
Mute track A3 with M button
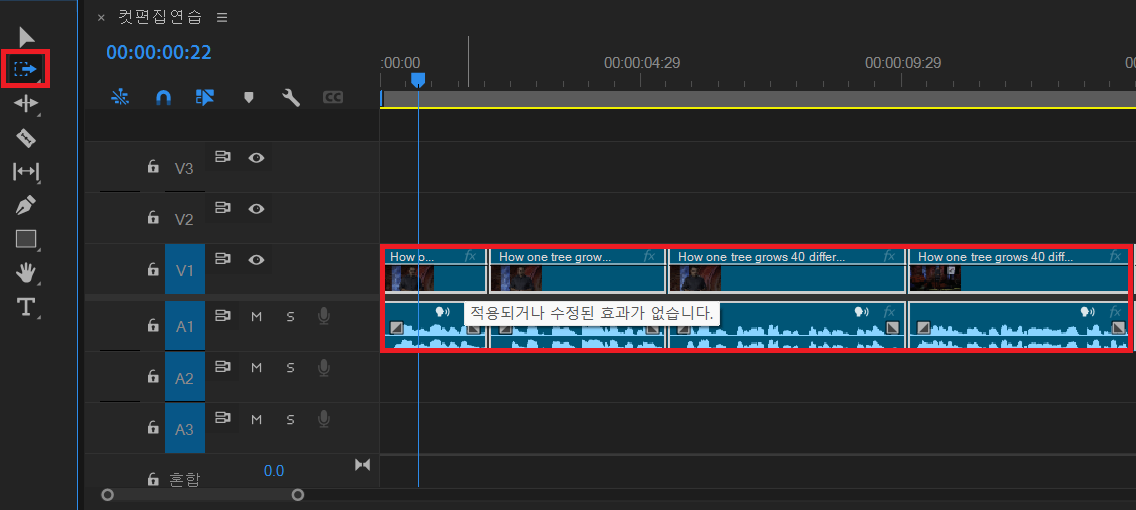[256, 419]
